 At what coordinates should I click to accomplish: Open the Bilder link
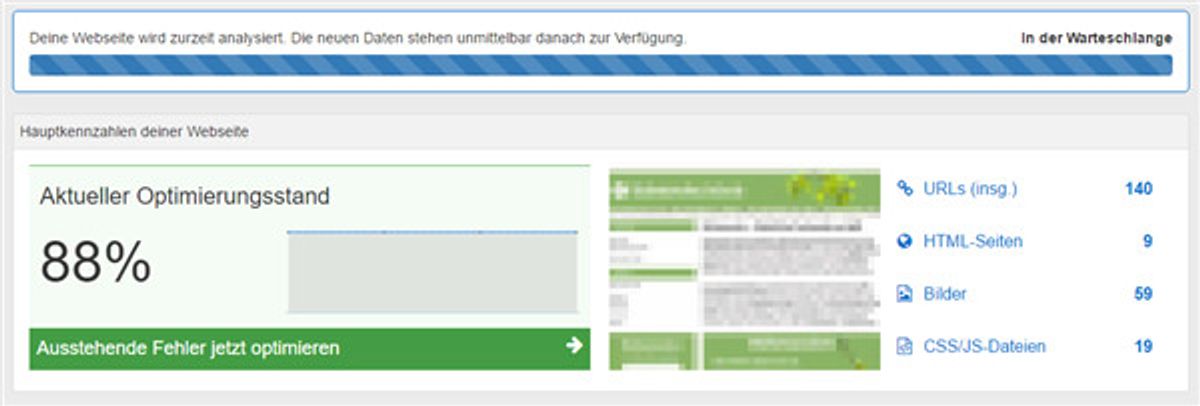(x=945, y=294)
